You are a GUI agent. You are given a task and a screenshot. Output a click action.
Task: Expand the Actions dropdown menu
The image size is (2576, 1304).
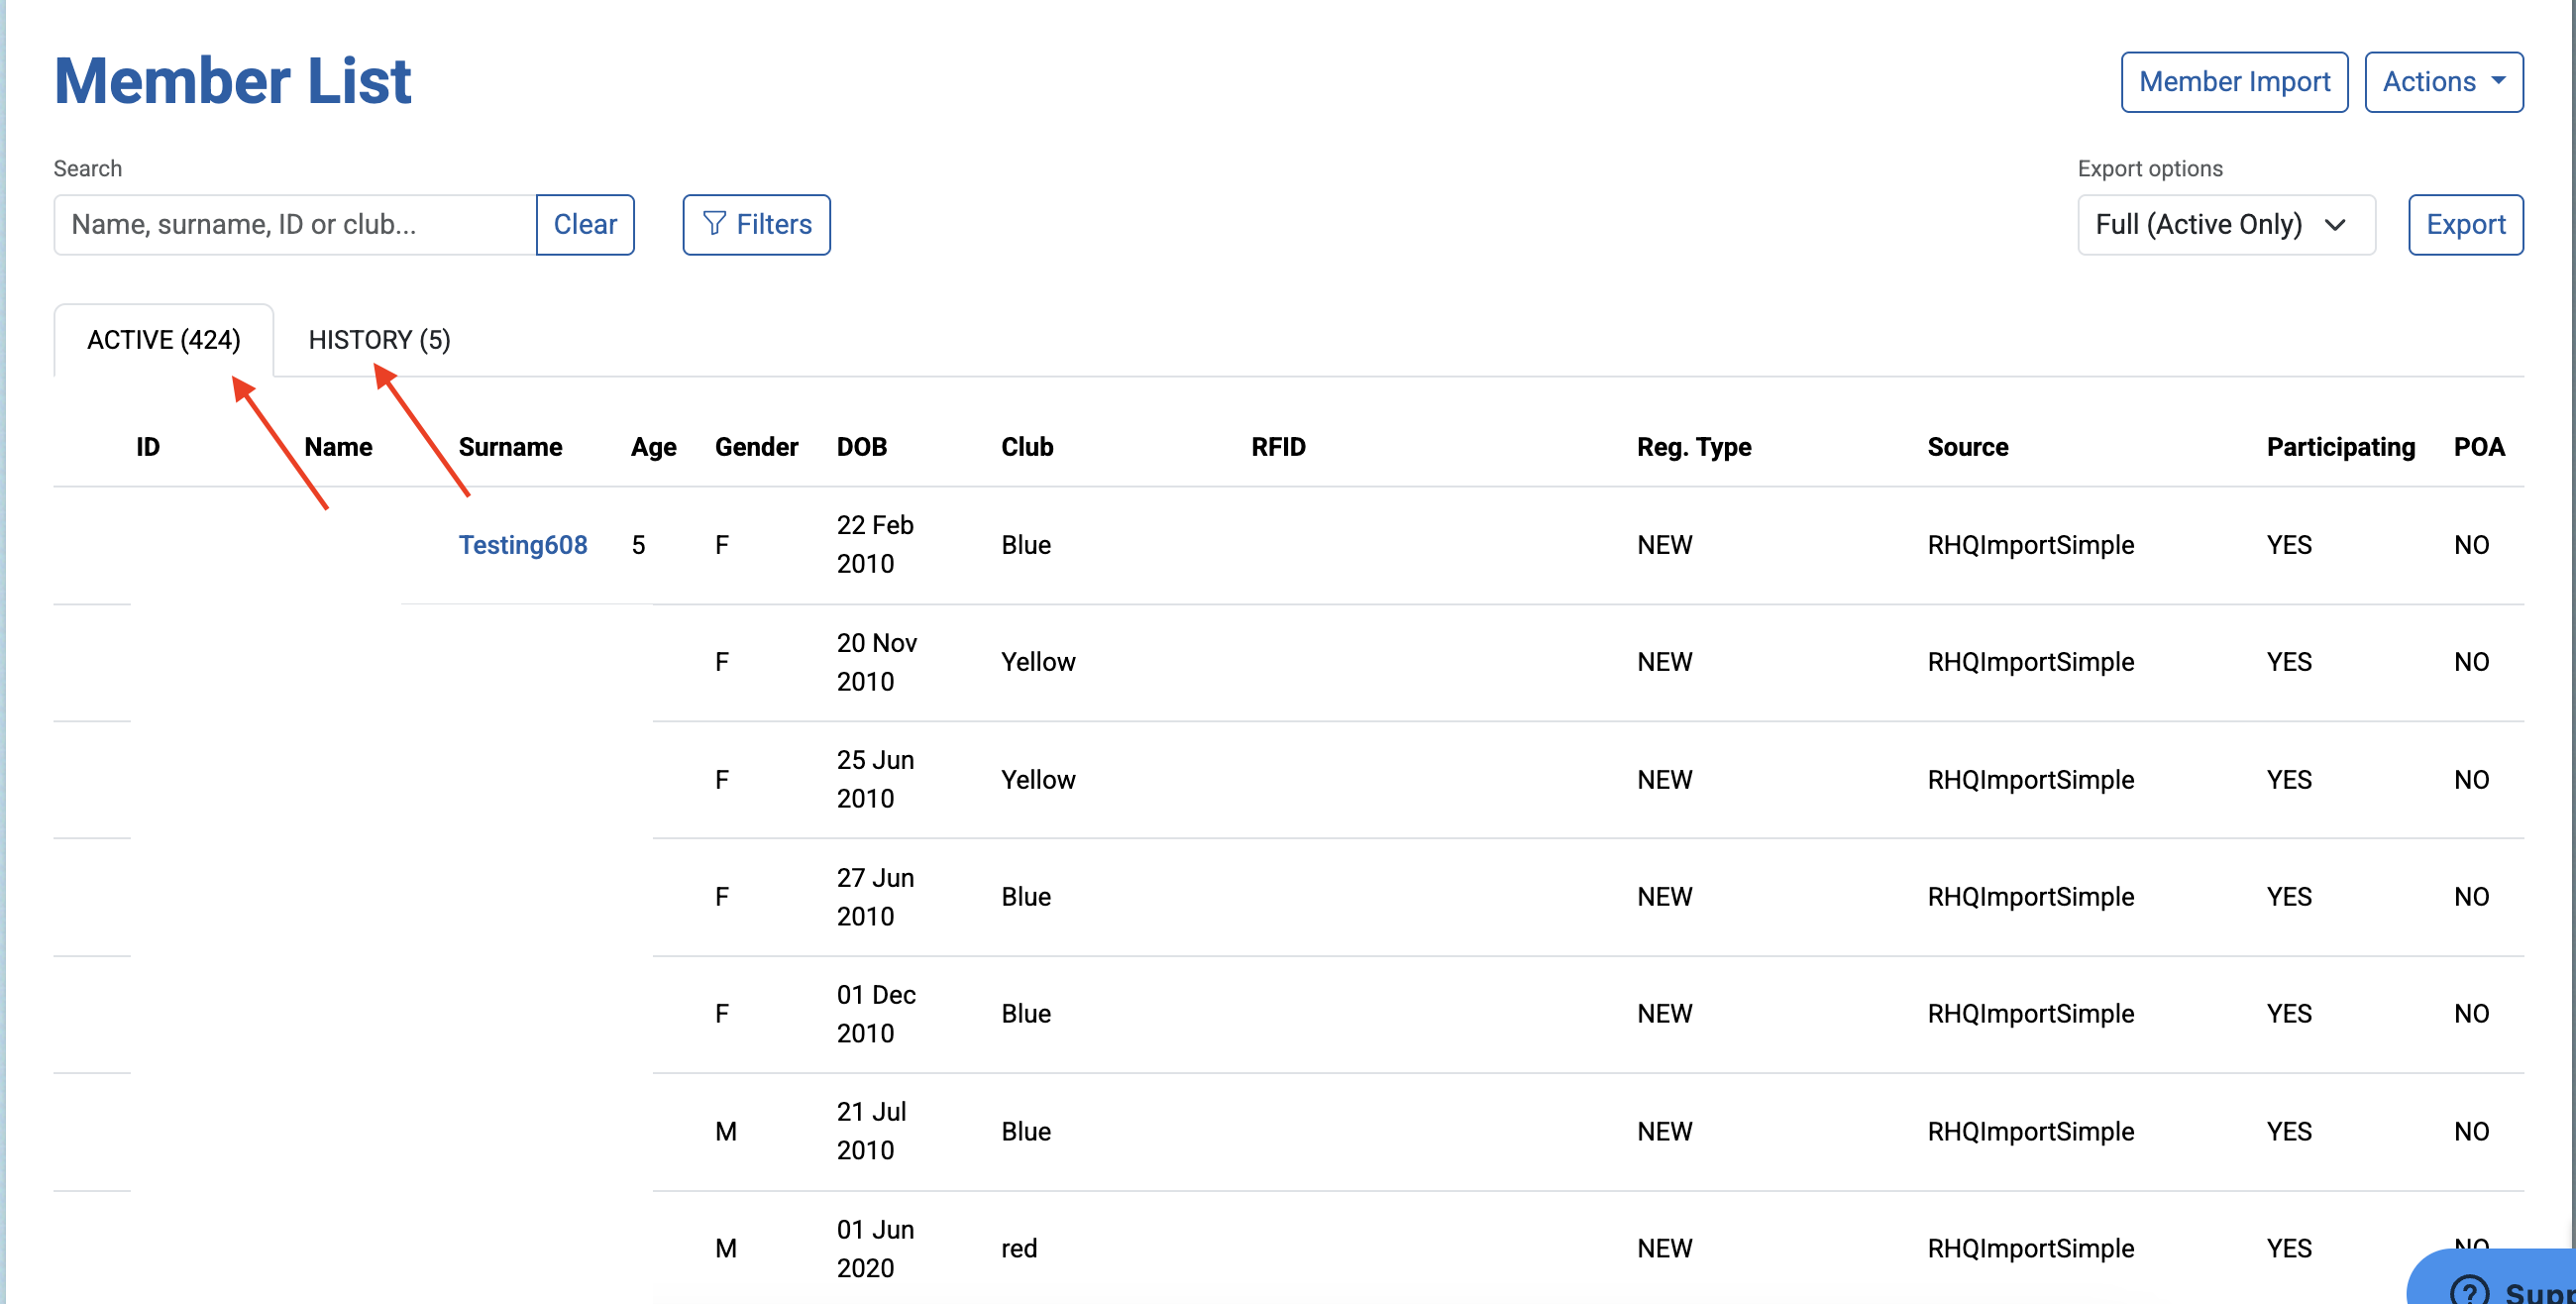coord(2443,82)
